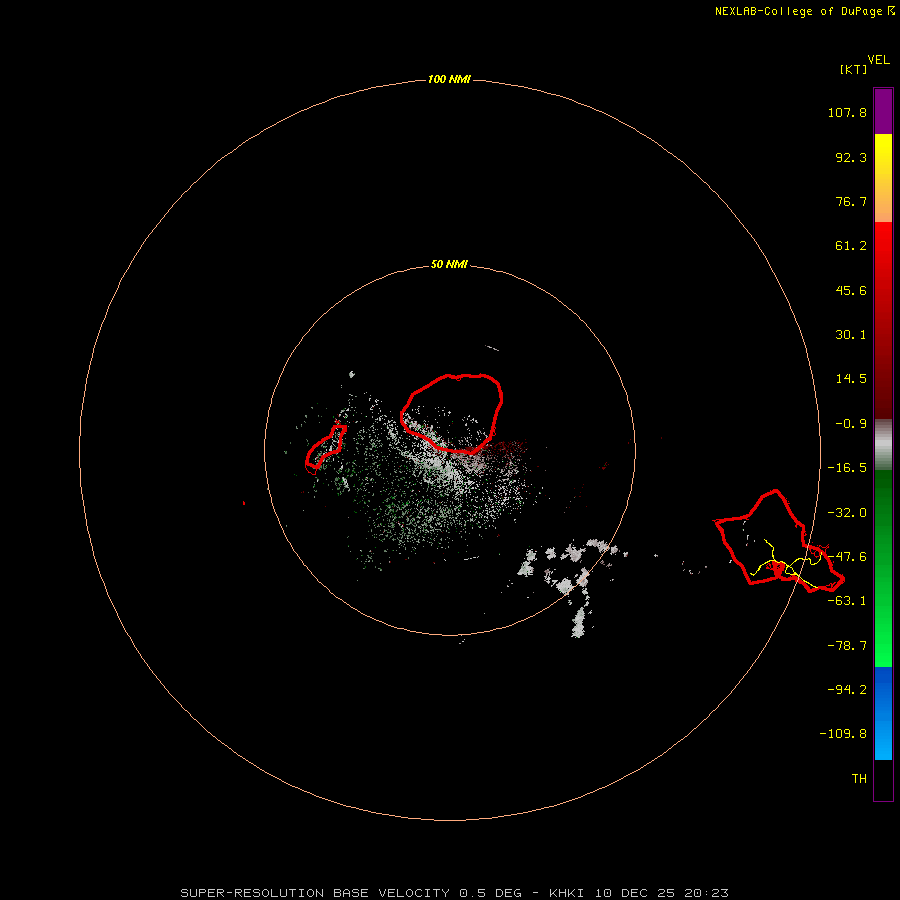Click the -94.2 velocity scale value
Screen dimensions: 900x900
tap(847, 689)
